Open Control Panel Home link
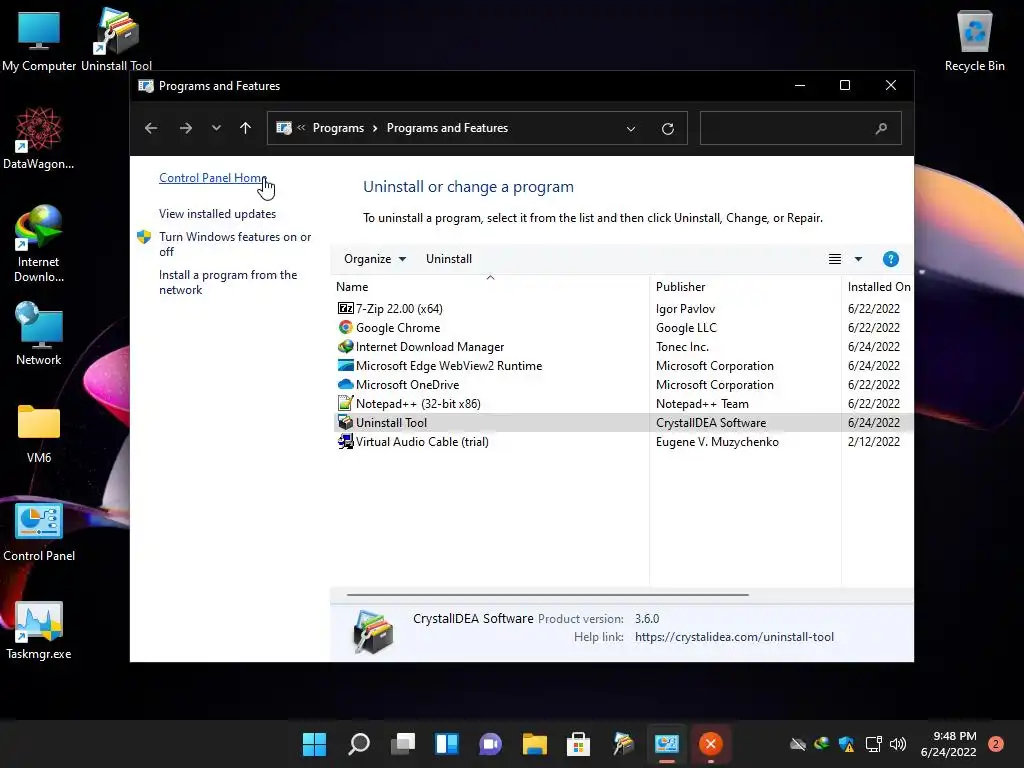Image resolution: width=1024 pixels, height=768 pixels. tap(213, 178)
